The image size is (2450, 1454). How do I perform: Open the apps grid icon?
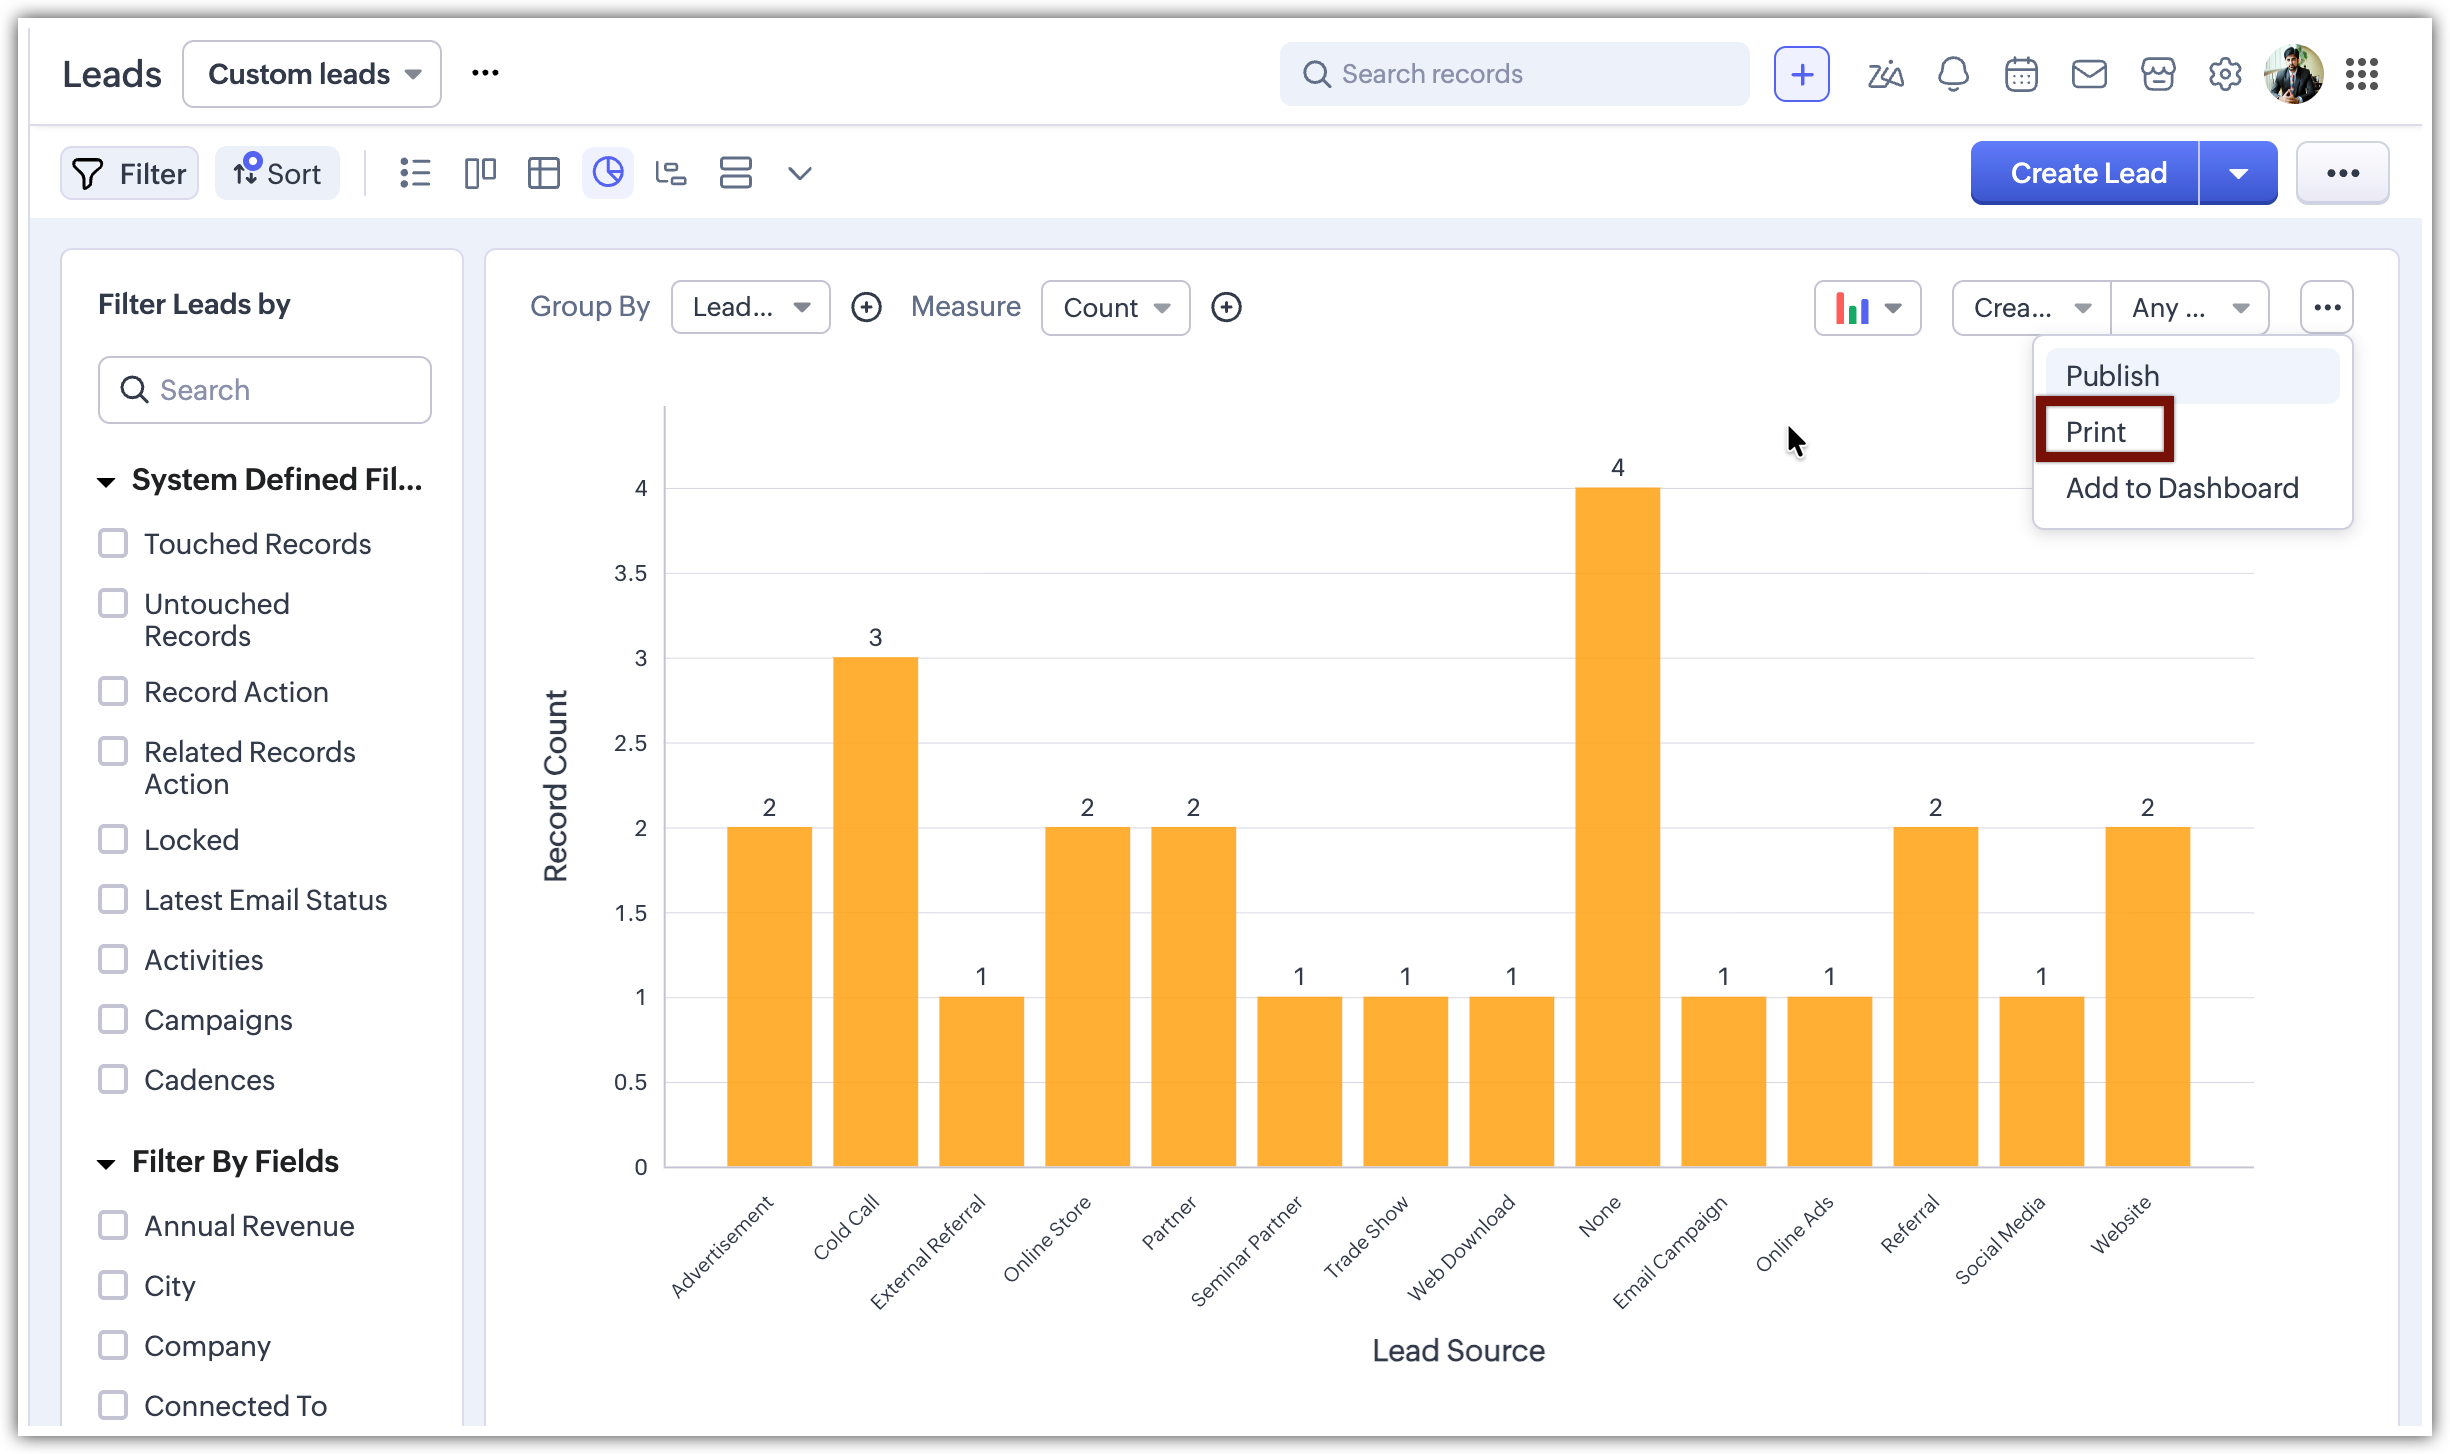(x=2362, y=74)
